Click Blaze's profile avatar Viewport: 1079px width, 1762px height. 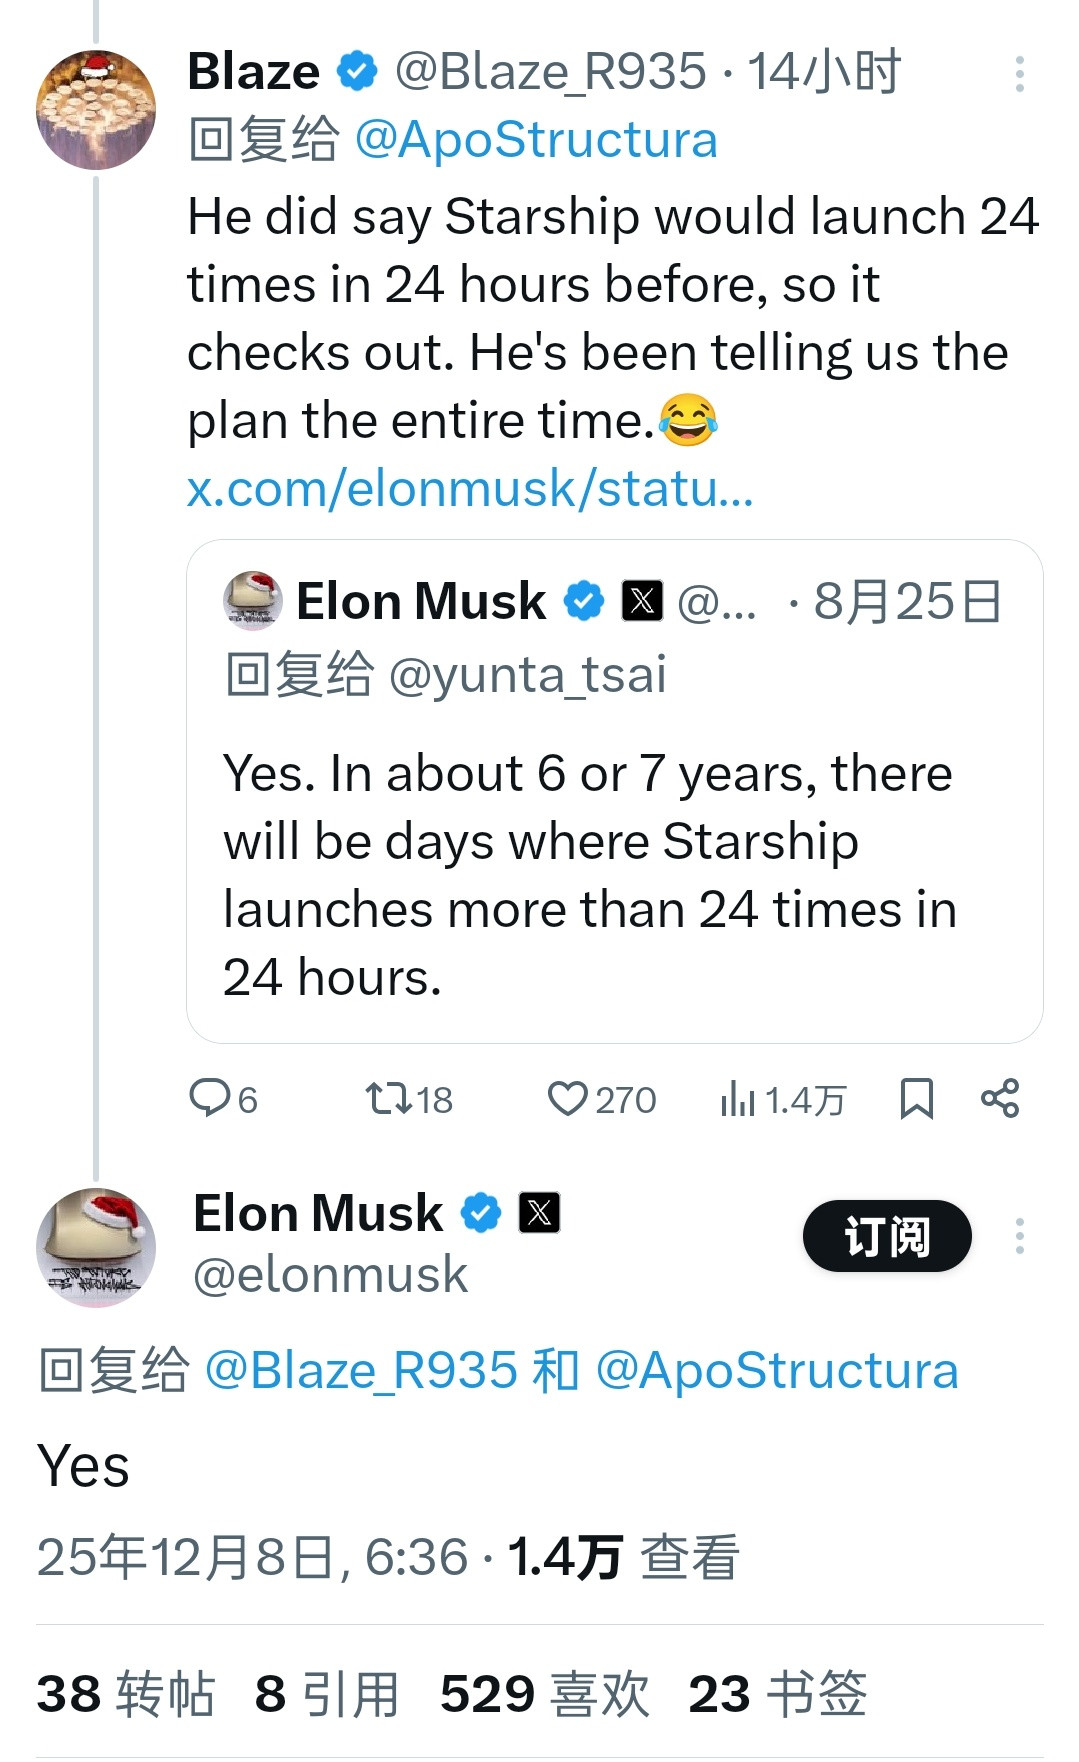coord(96,112)
